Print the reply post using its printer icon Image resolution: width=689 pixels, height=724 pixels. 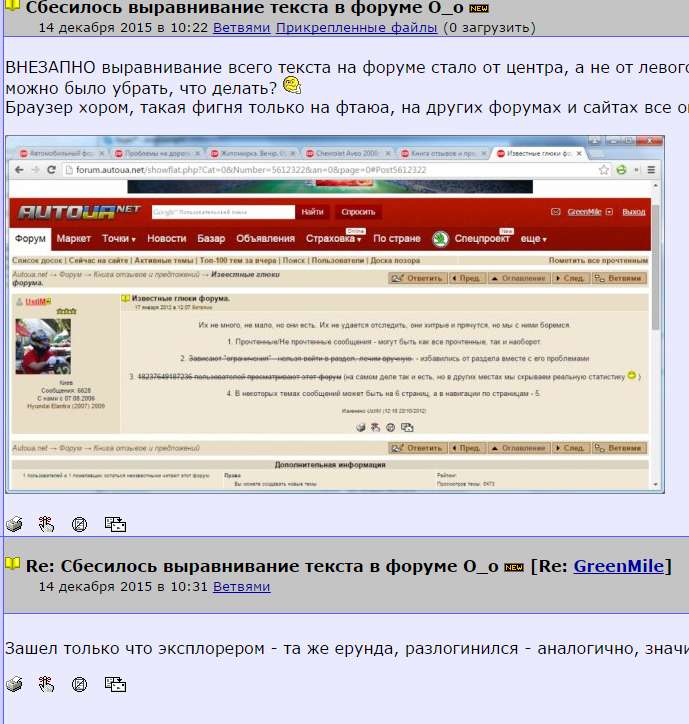coord(14,685)
